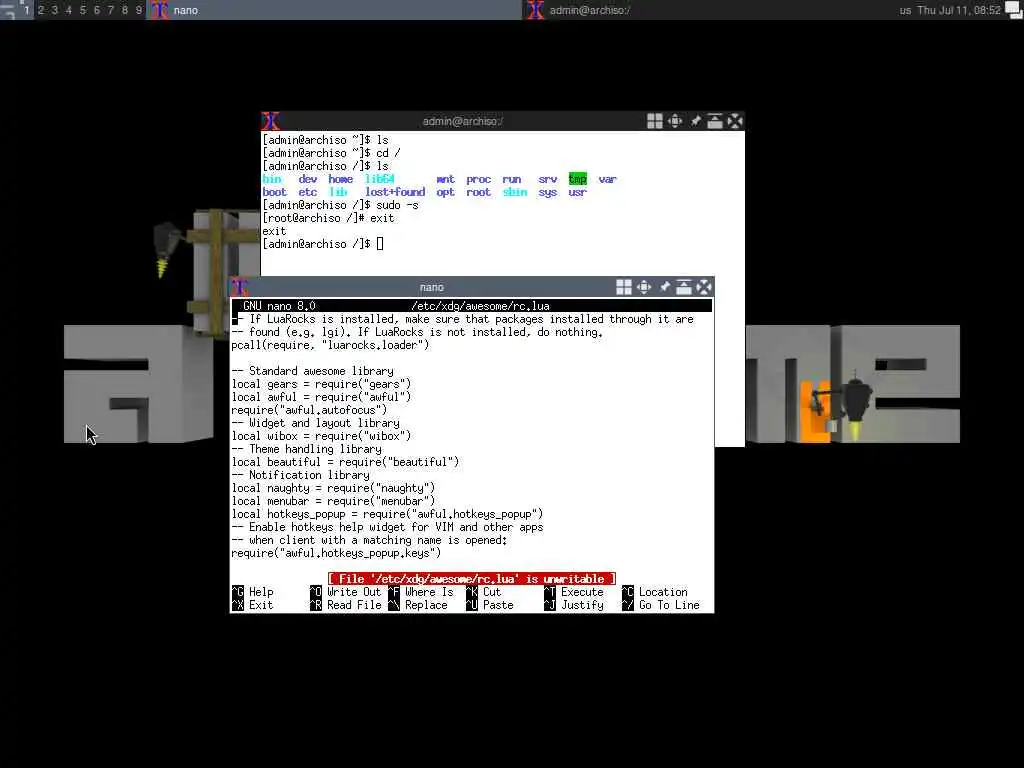Toggle sticky pin on the admin@archiso terminal window
Image resolution: width=1024 pixels, height=768 pixels.
[x=695, y=121]
